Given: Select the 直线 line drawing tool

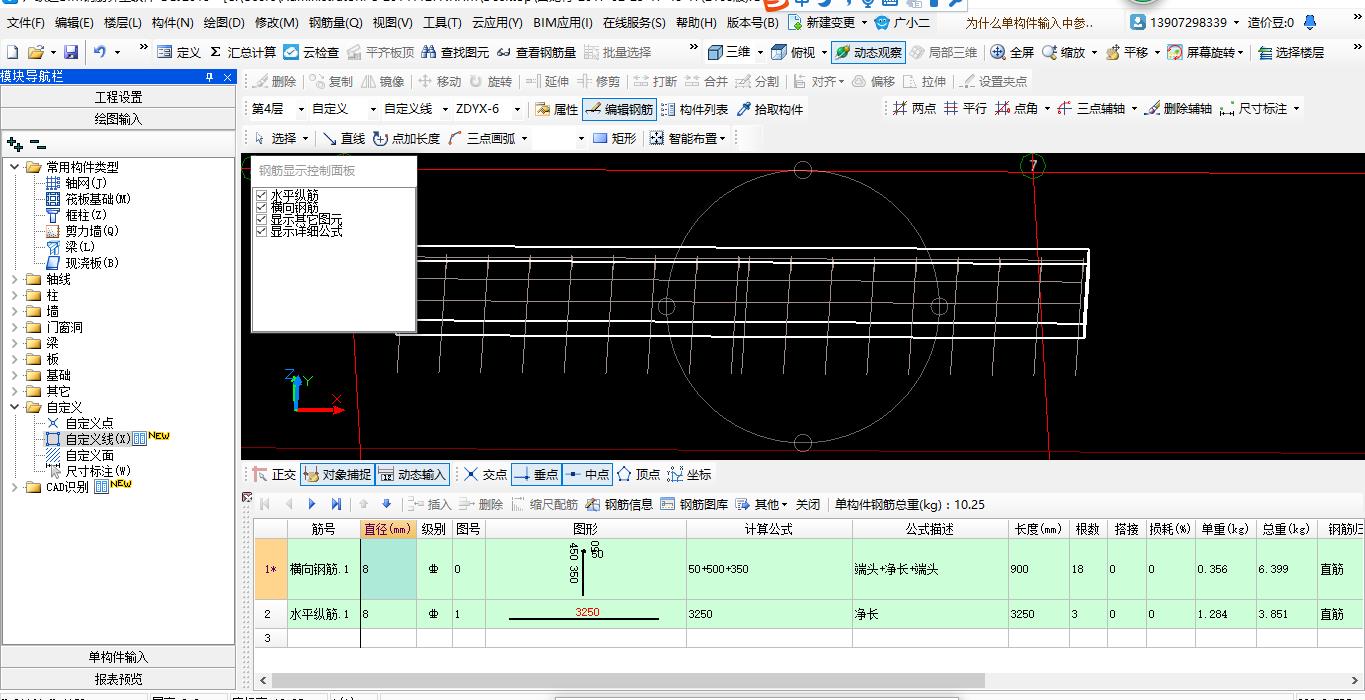Looking at the screenshot, I should tap(344, 138).
